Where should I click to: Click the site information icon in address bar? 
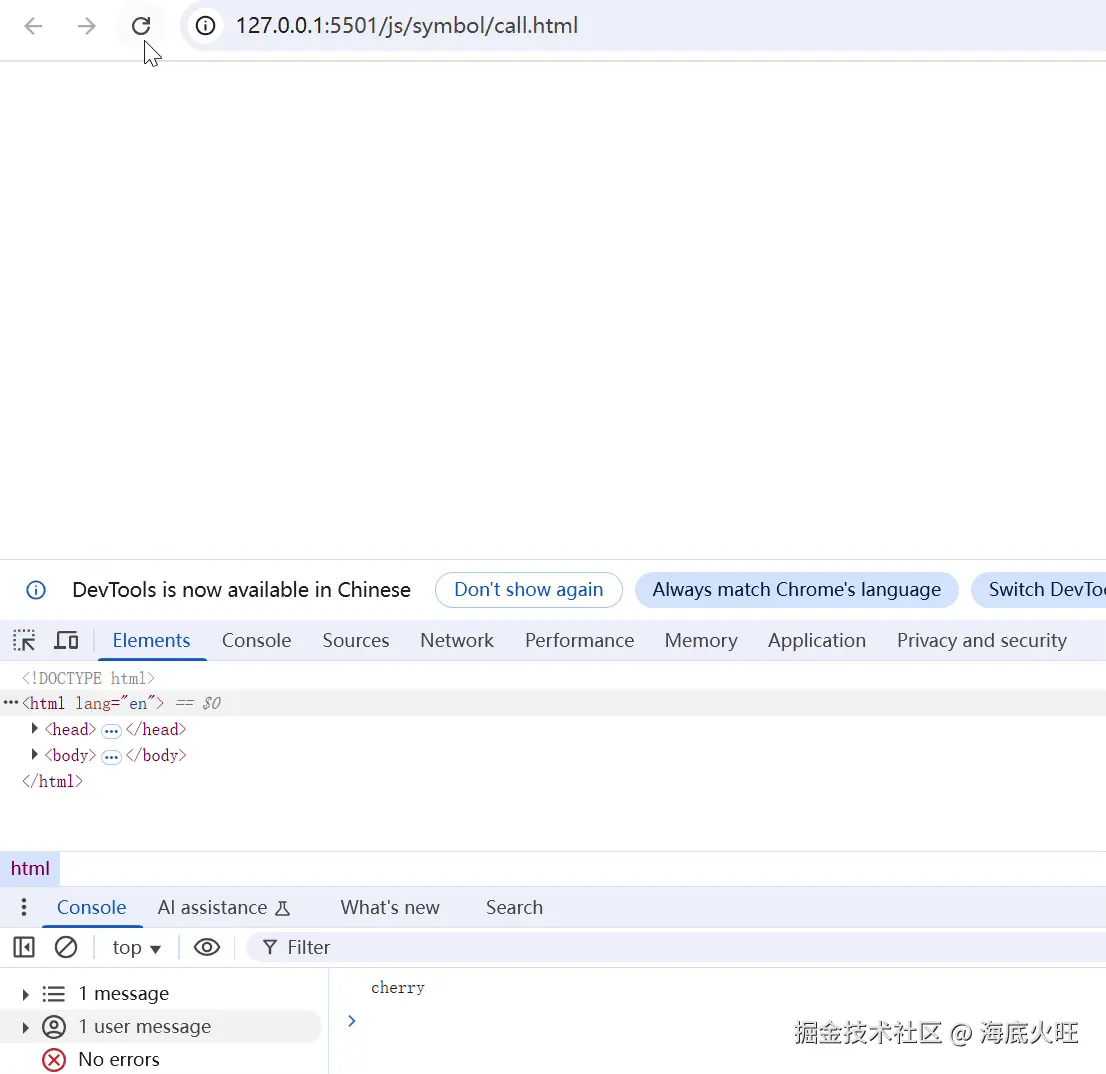204,26
